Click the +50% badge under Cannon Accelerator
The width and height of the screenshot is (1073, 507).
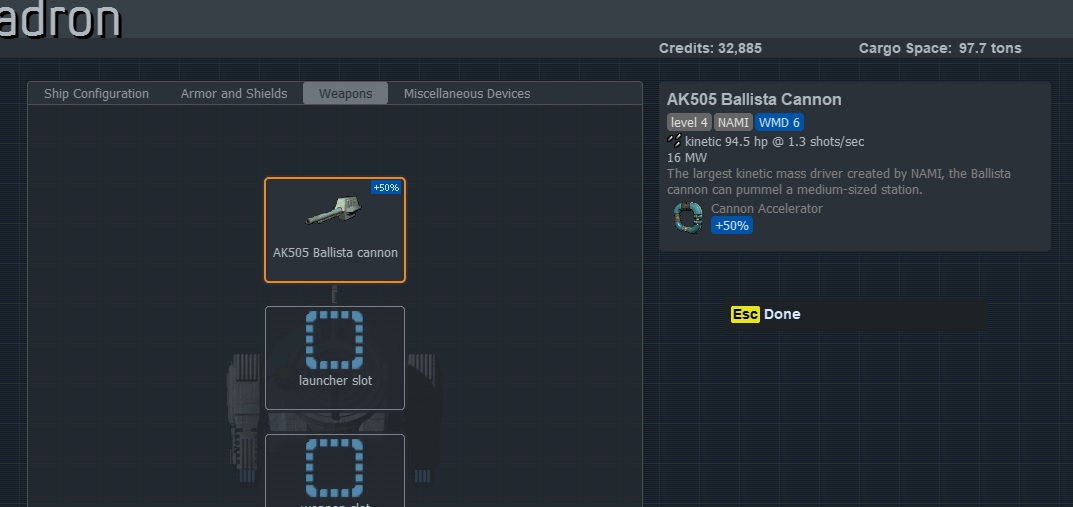click(x=731, y=226)
